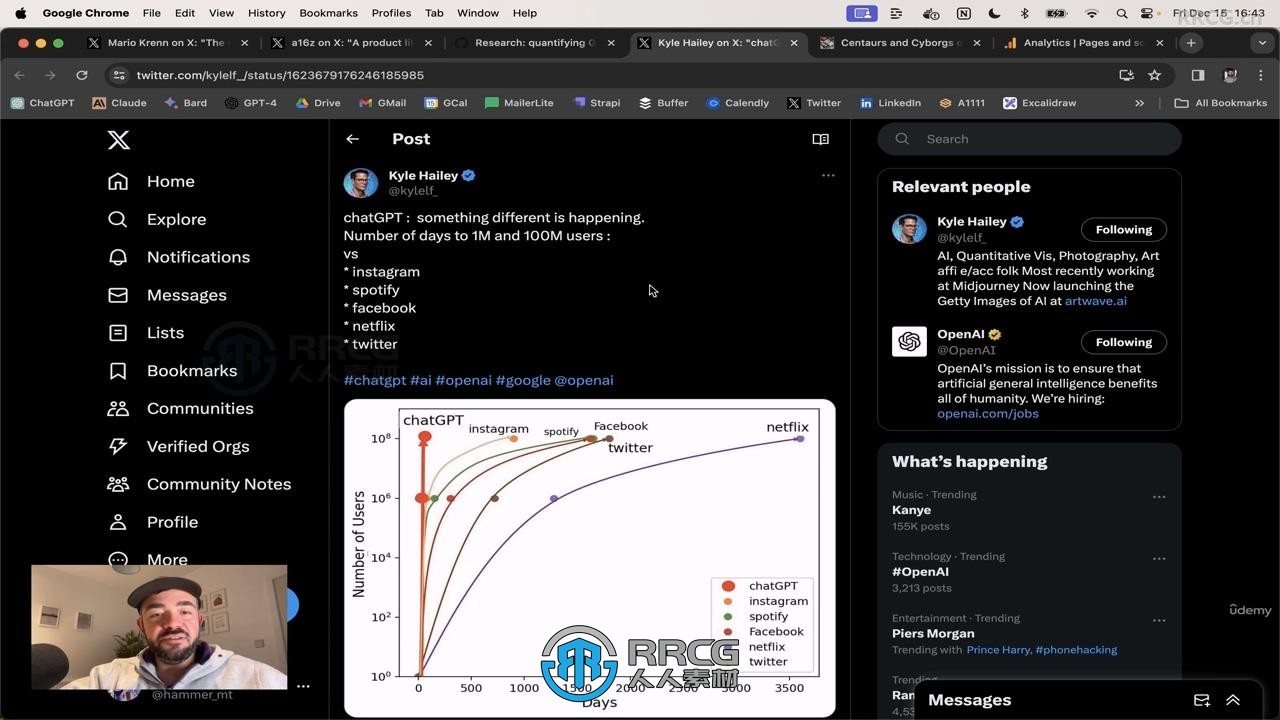Open Profile in sidebar
This screenshot has width=1280, height=720.
coord(152,522)
